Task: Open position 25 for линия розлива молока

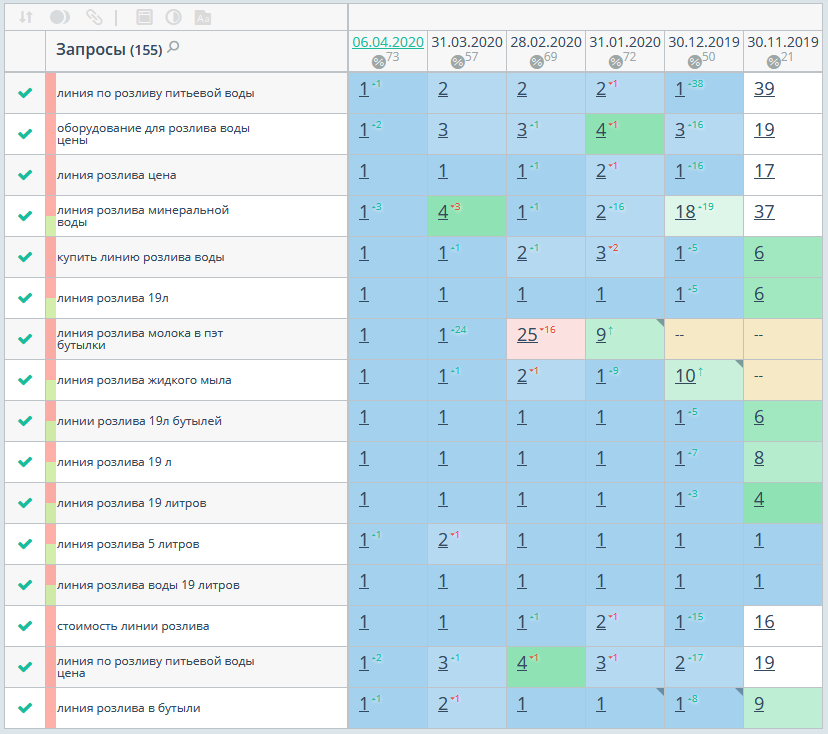Action: point(527,335)
